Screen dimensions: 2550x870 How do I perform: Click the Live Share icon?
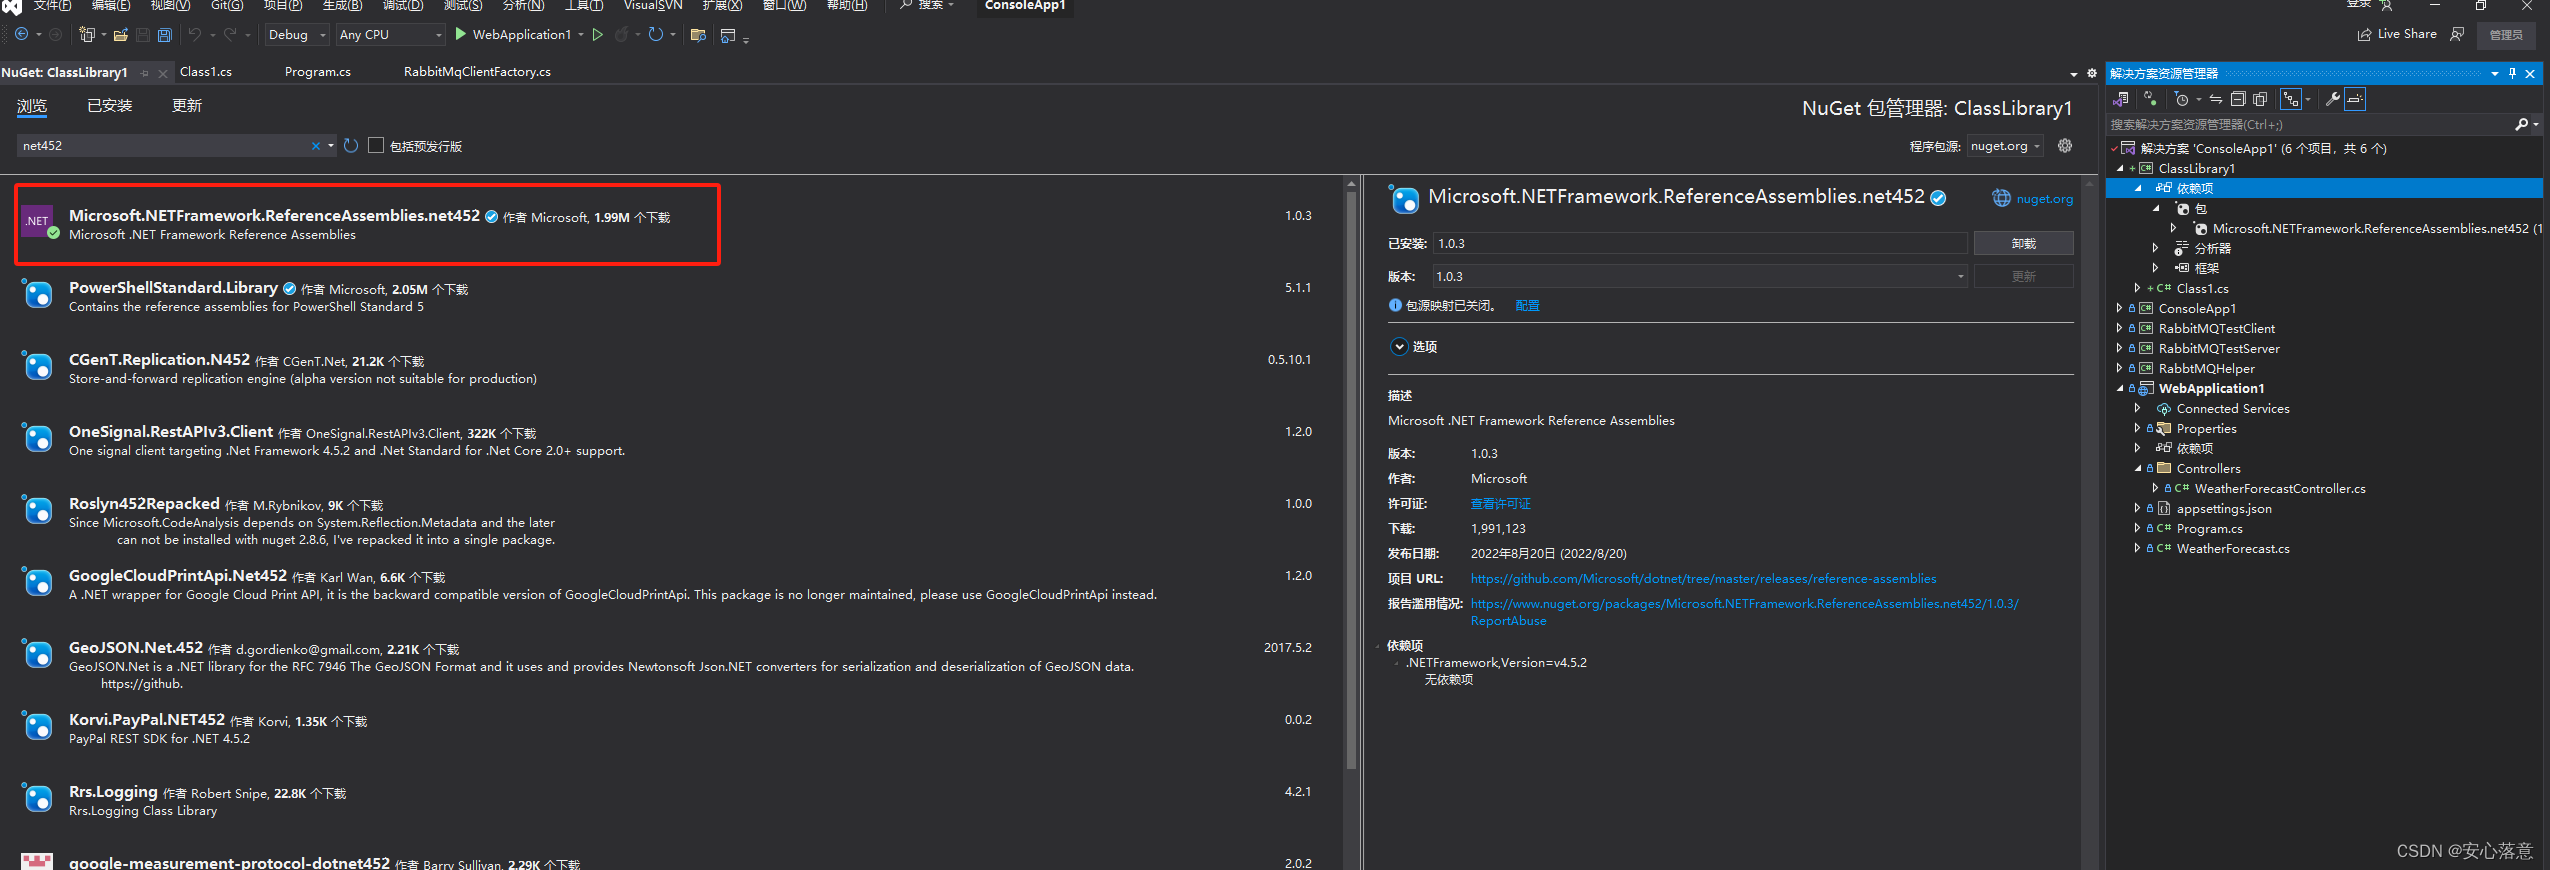point(2365,35)
